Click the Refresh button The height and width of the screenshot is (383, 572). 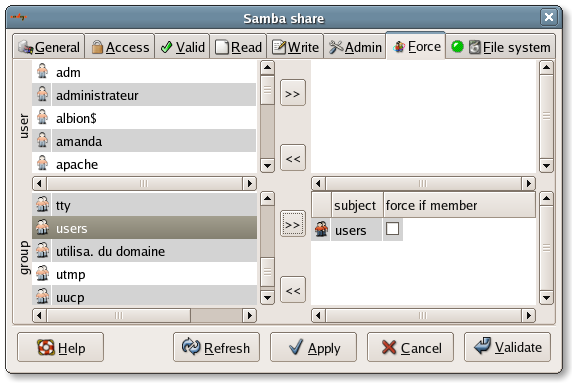click(x=216, y=347)
